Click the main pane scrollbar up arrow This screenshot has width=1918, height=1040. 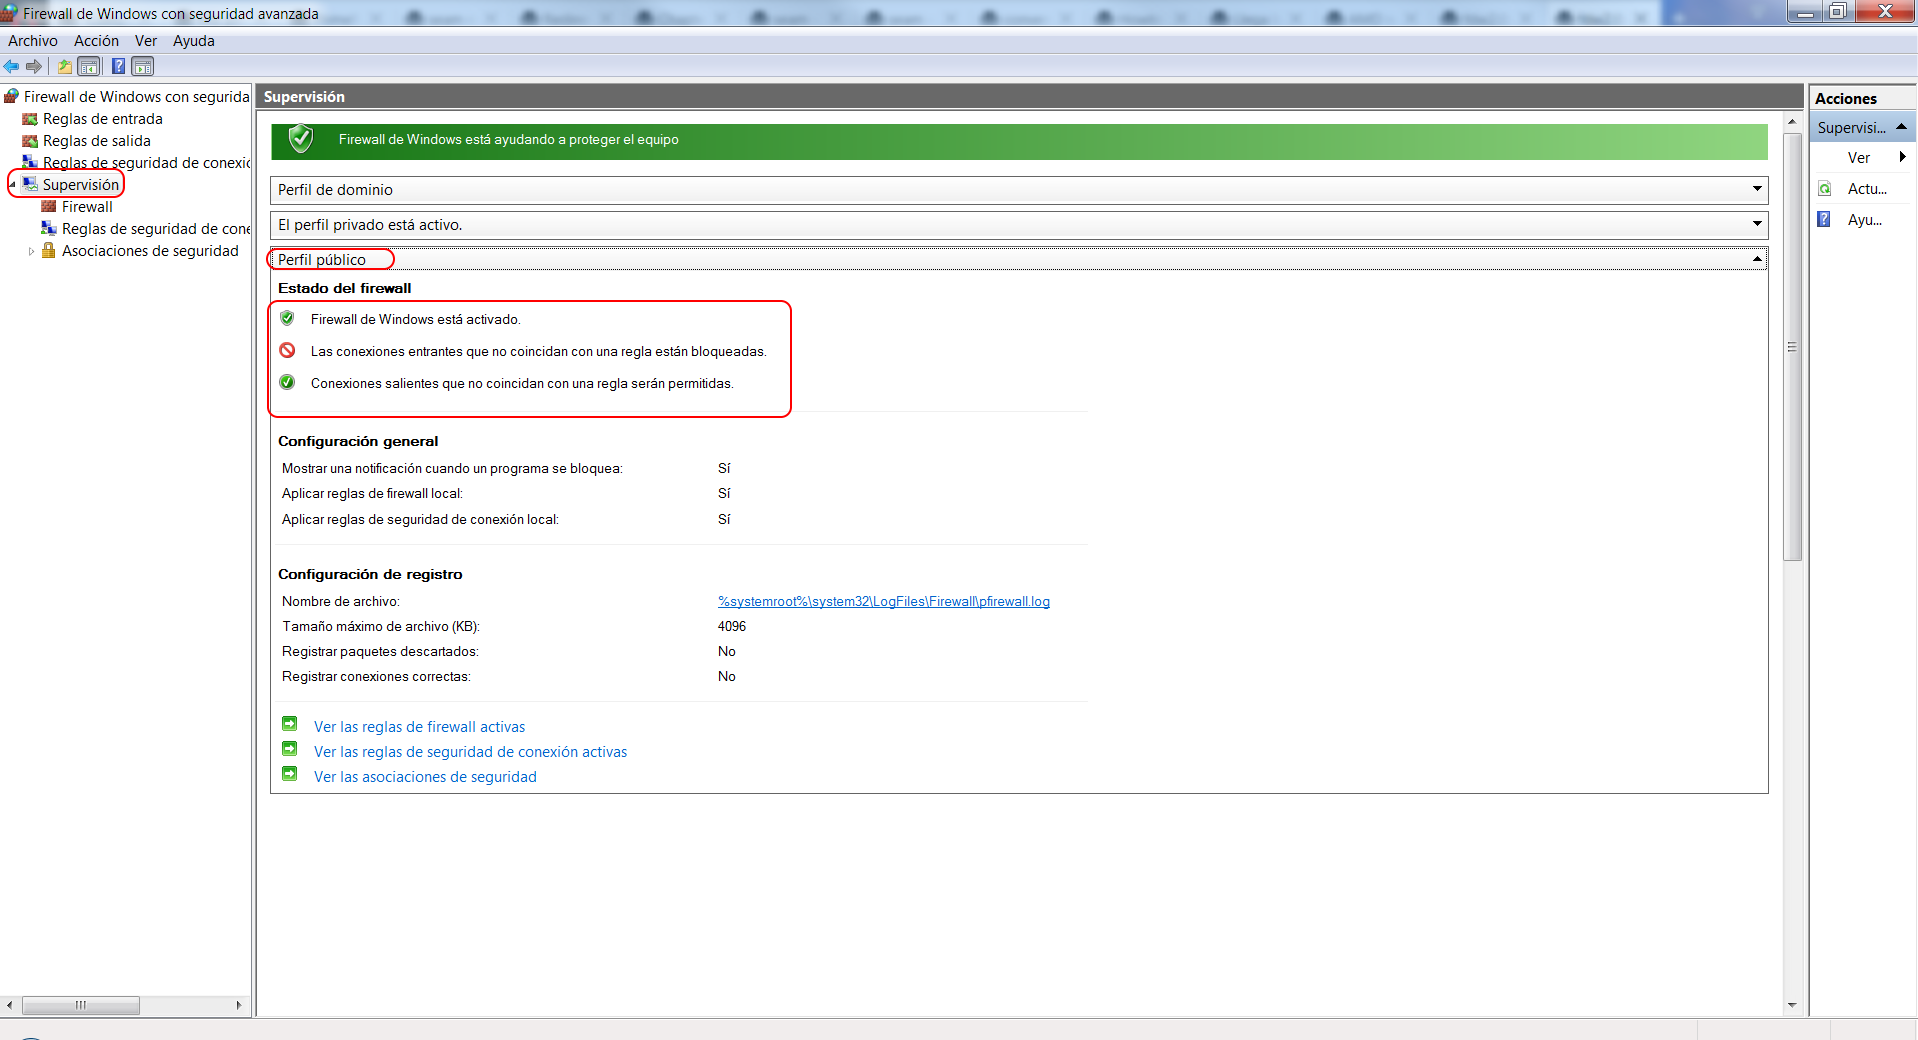click(x=1792, y=121)
